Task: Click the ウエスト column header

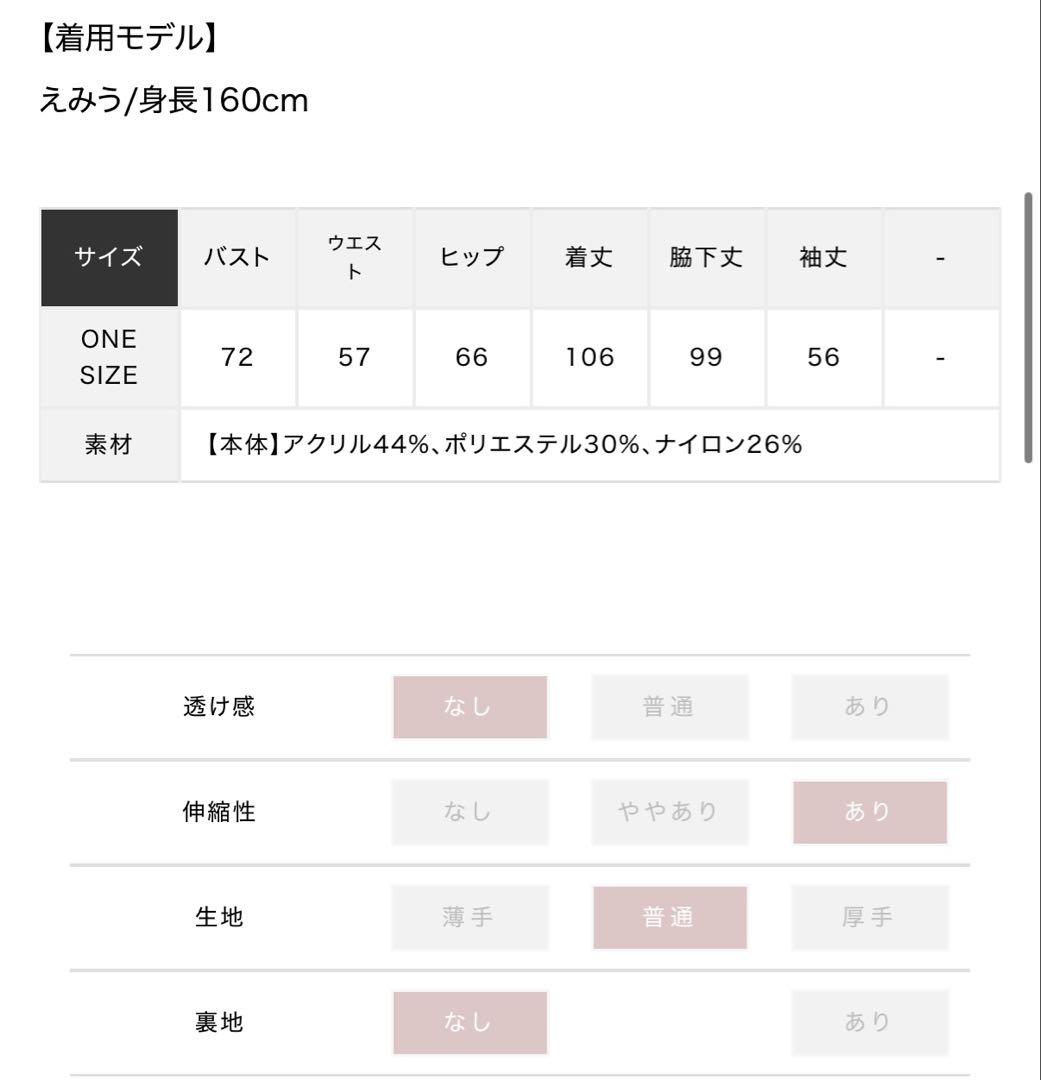Action: coord(355,258)
